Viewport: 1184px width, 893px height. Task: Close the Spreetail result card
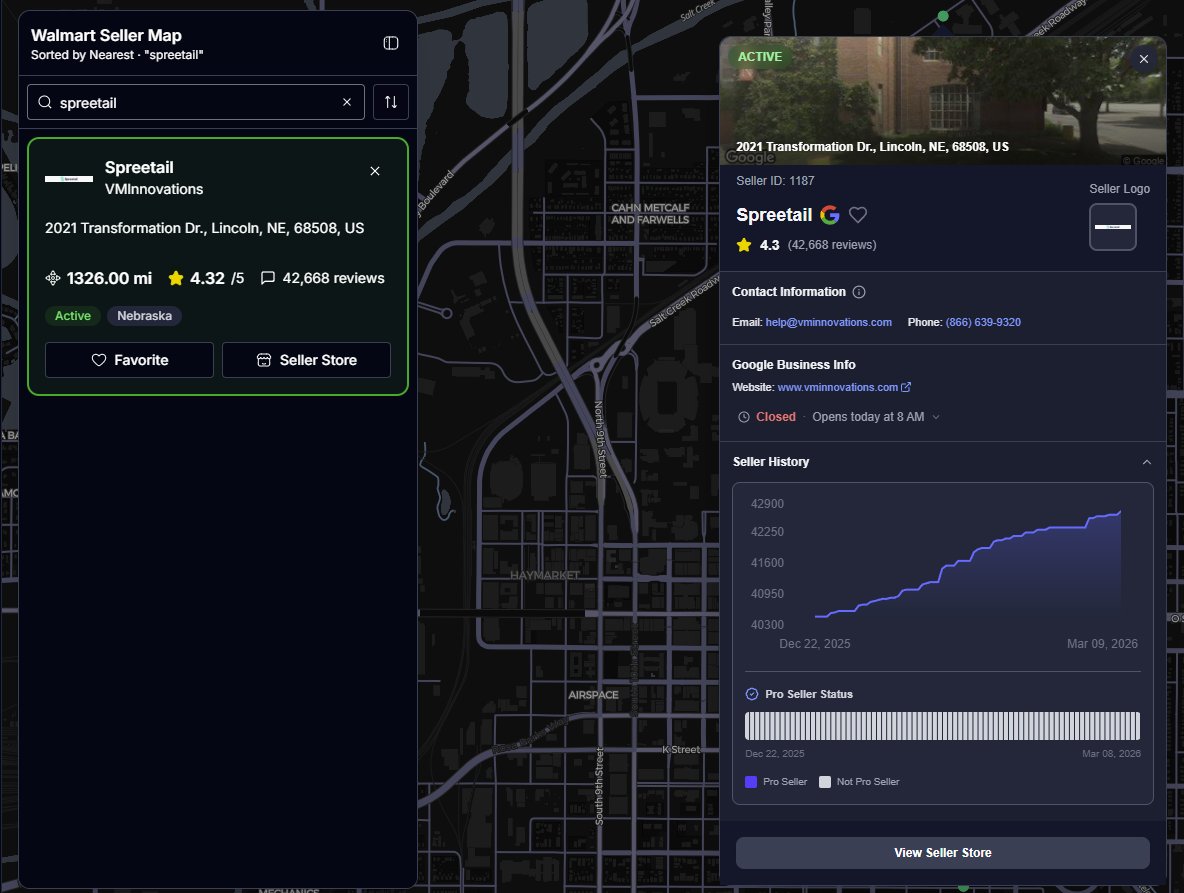375,171
